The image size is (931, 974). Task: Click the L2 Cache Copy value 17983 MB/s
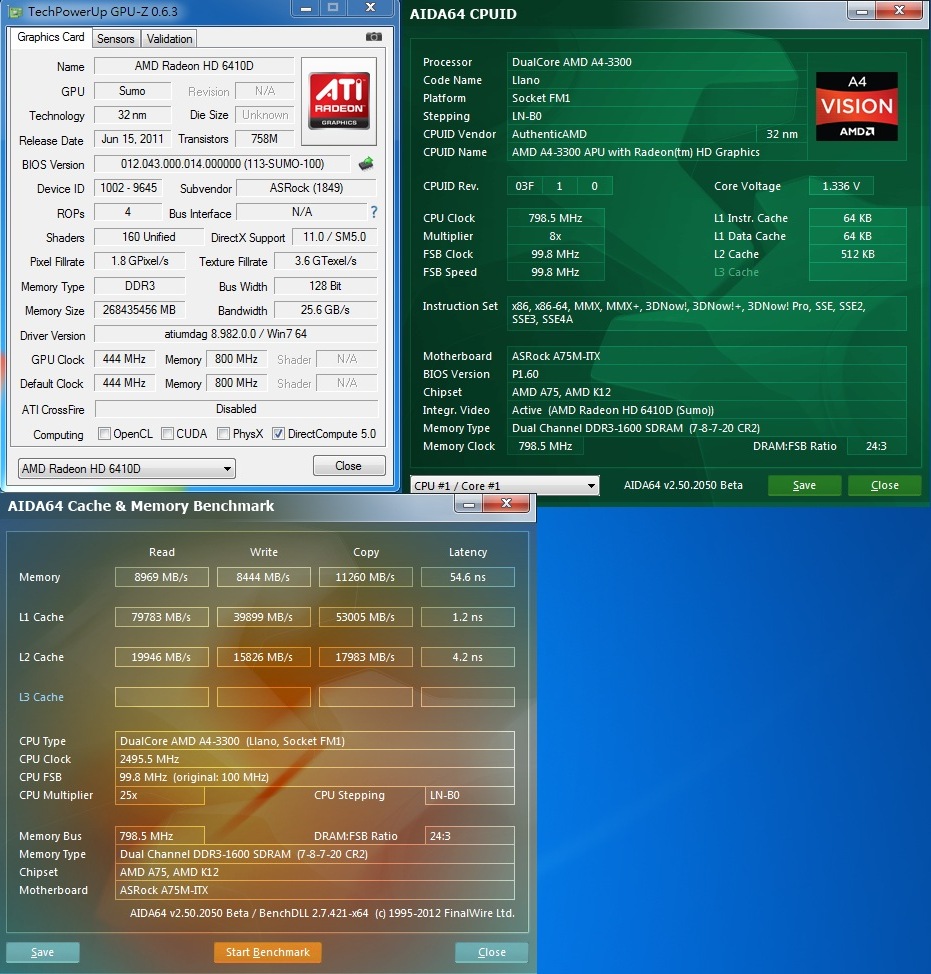click(x=365, y=657)
